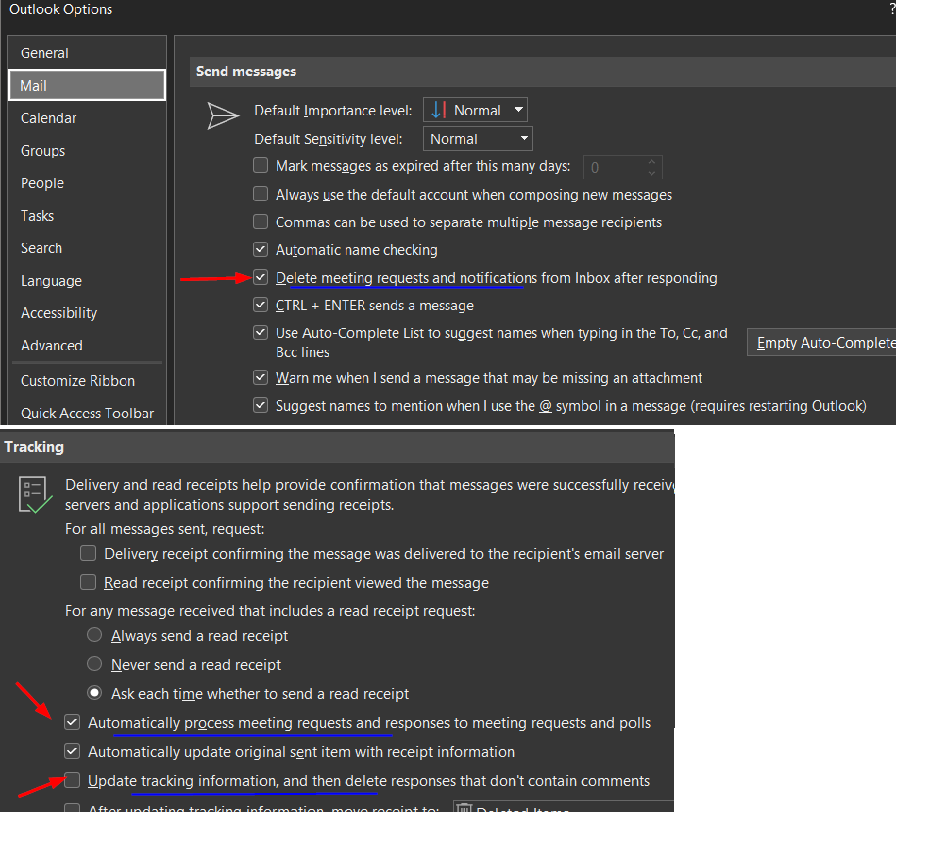Image resolution: width=950 pixels, height=850 pixels.
Task: Uncheck Automatic name checking
Action: (x=261, y=250)
